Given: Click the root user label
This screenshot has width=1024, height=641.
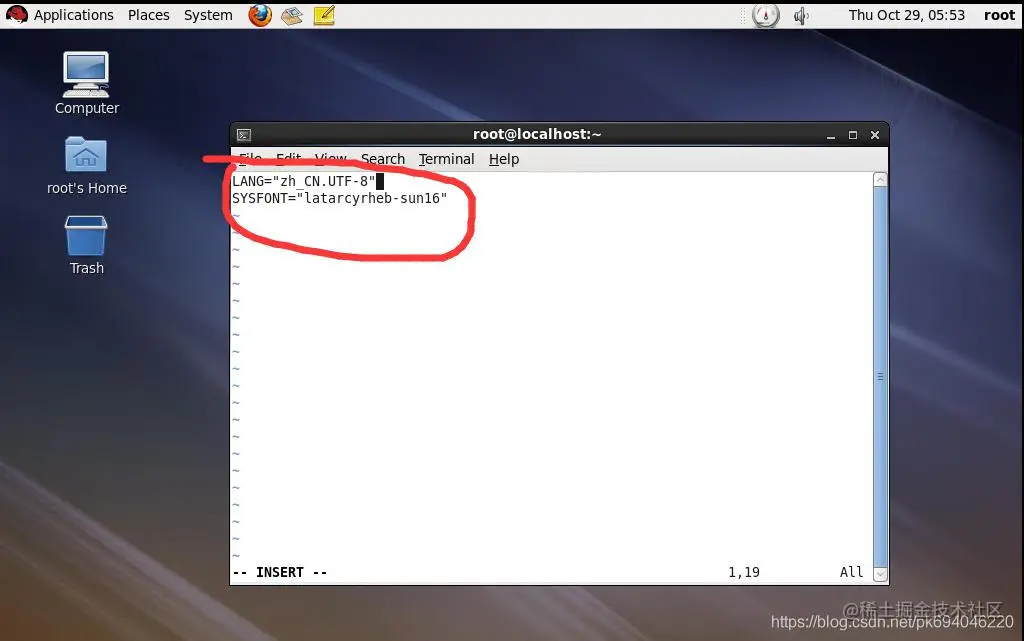Looking at the screenshot, I should pyautogui.click(x=999, y=15).
